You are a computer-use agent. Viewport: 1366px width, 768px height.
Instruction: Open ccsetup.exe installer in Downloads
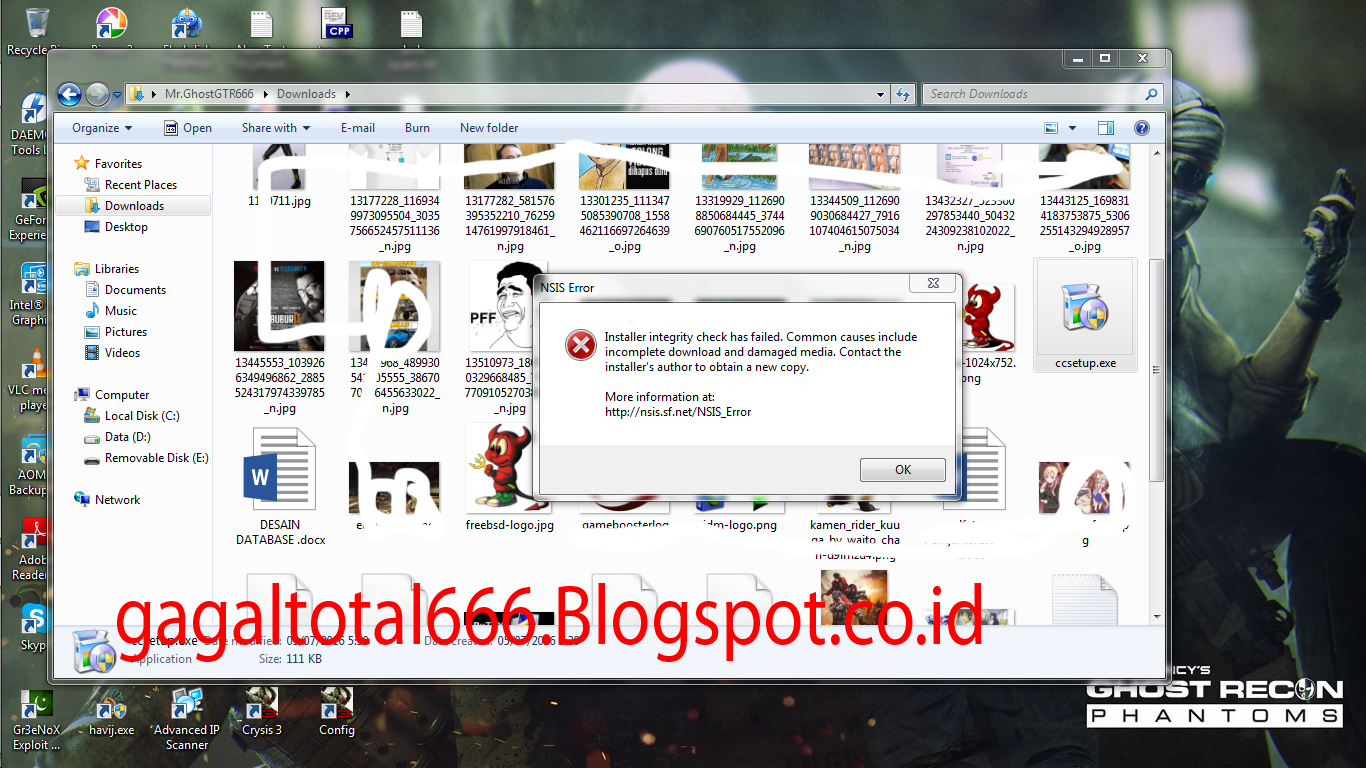pyautogui.click(x=1085, y=310)
